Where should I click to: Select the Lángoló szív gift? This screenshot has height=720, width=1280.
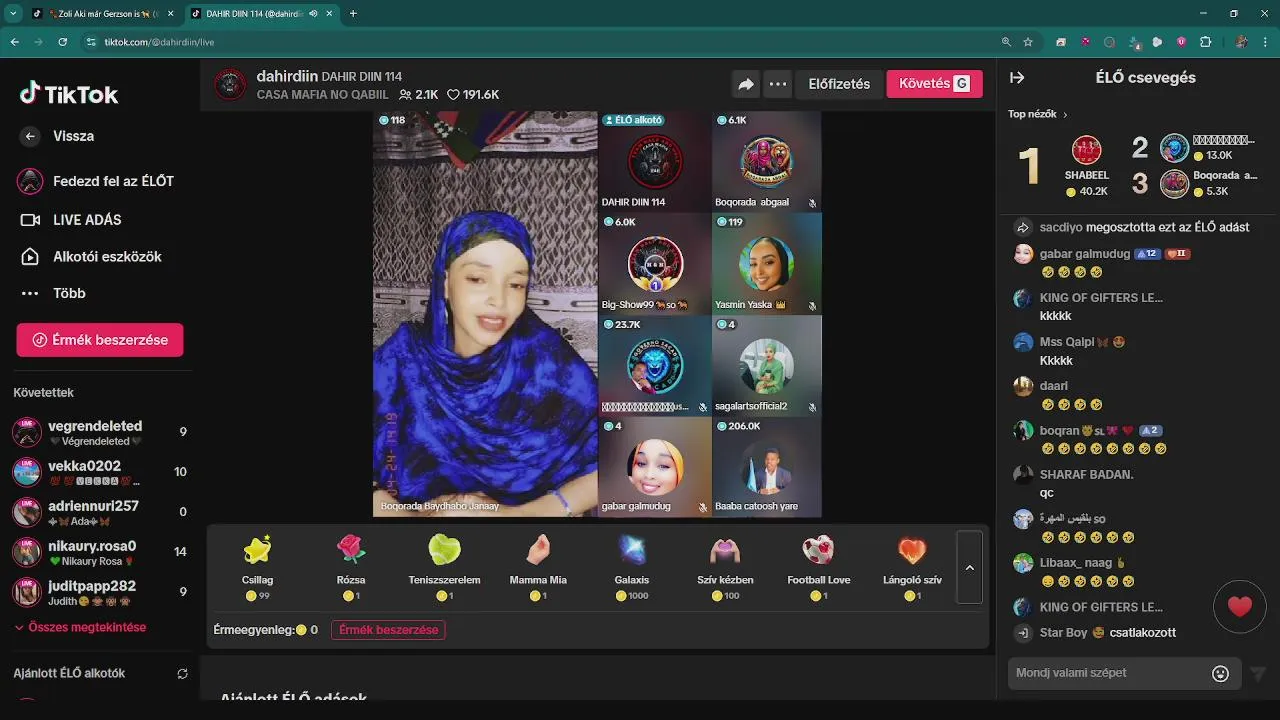912,567
